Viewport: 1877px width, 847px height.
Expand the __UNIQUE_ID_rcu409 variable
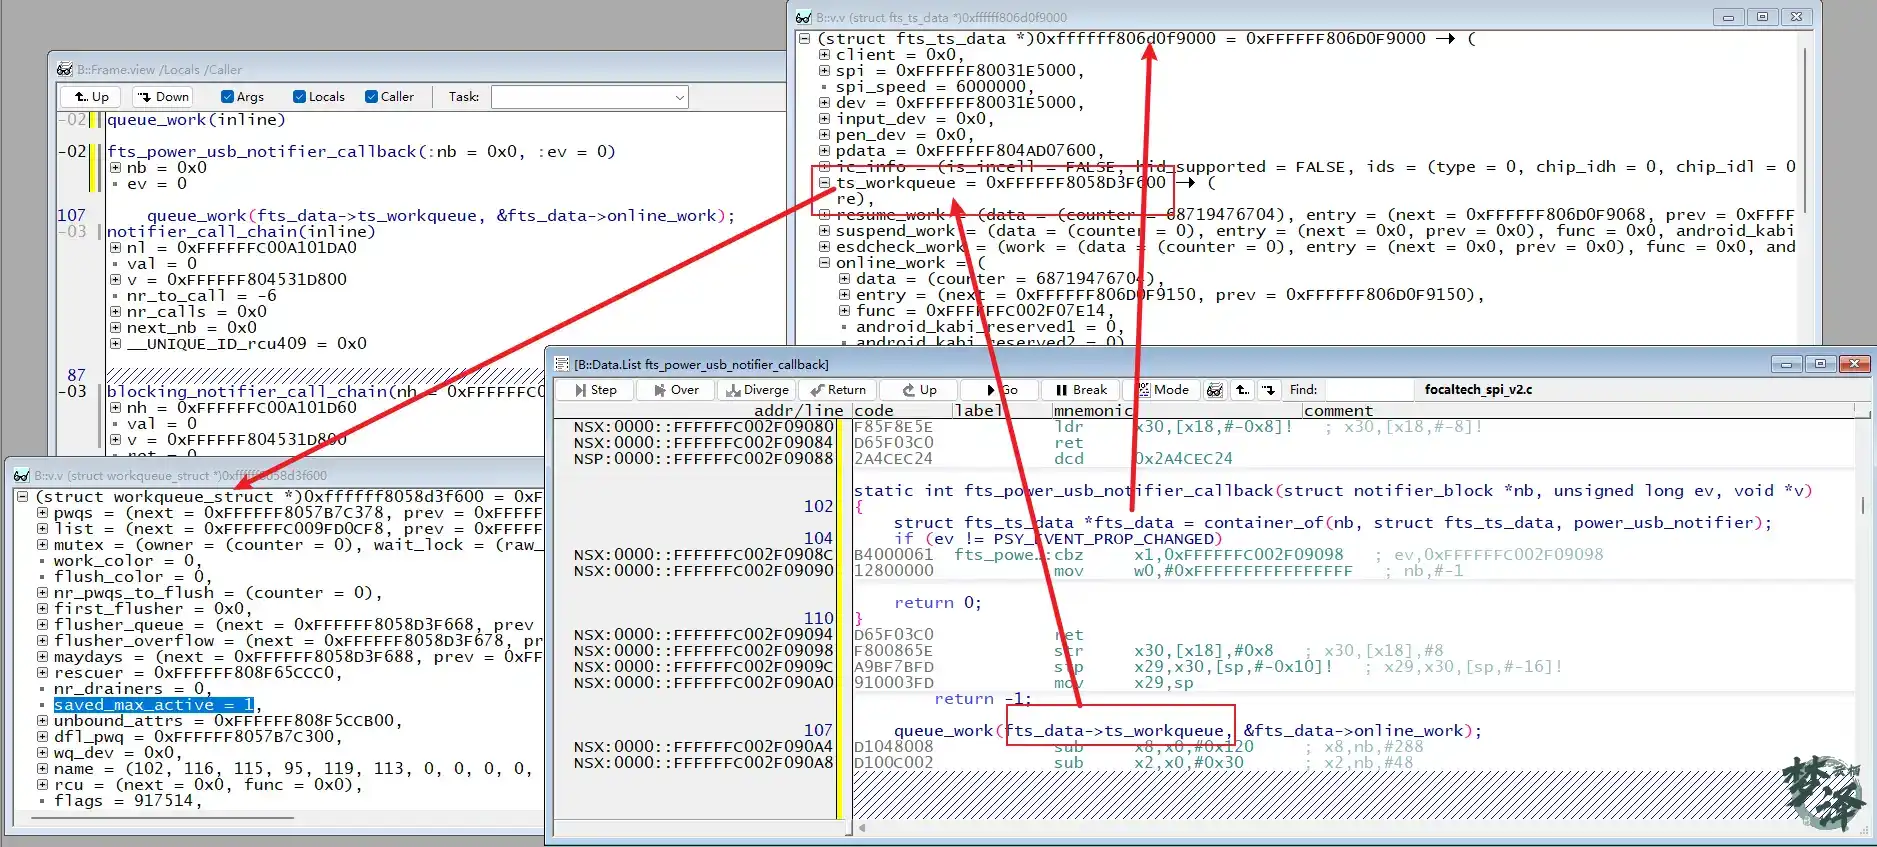click(115, 344)
